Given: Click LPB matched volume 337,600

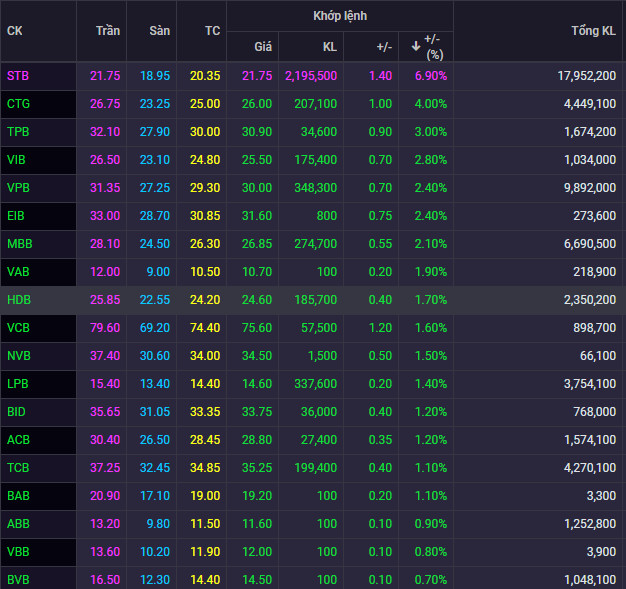Looking at the screenshot, I should 315,383.
